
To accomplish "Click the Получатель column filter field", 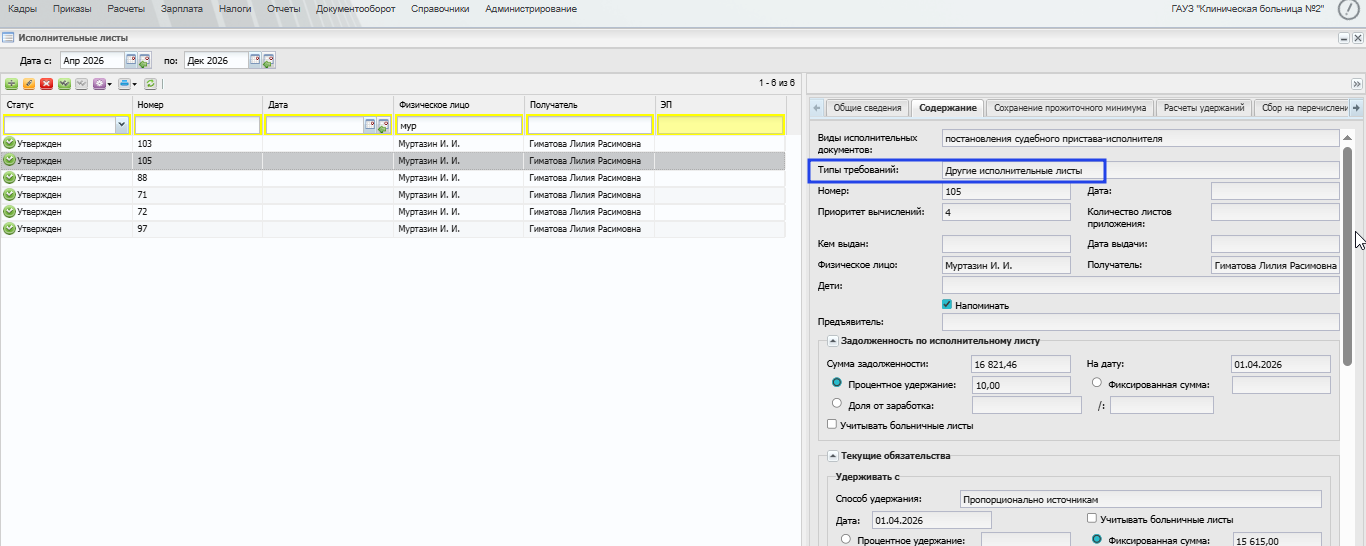I will [590, 126].
